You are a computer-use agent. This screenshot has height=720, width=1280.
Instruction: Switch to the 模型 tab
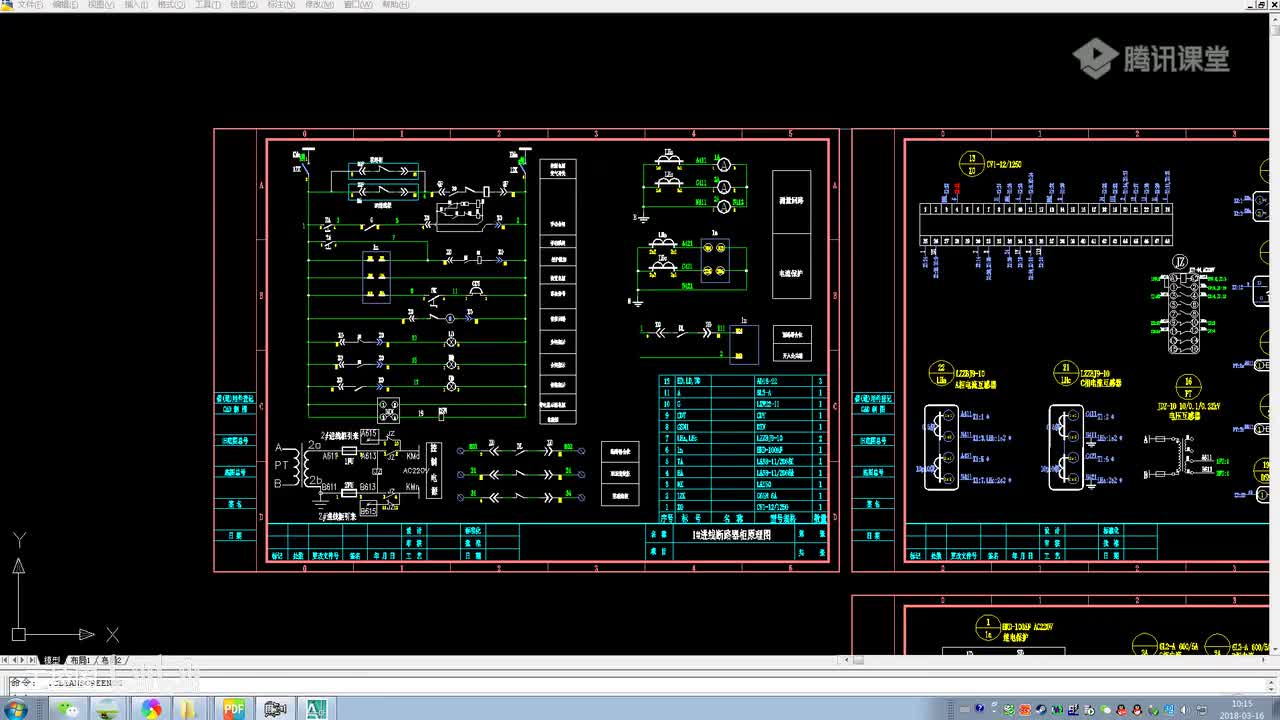click(x=51, y=661)
